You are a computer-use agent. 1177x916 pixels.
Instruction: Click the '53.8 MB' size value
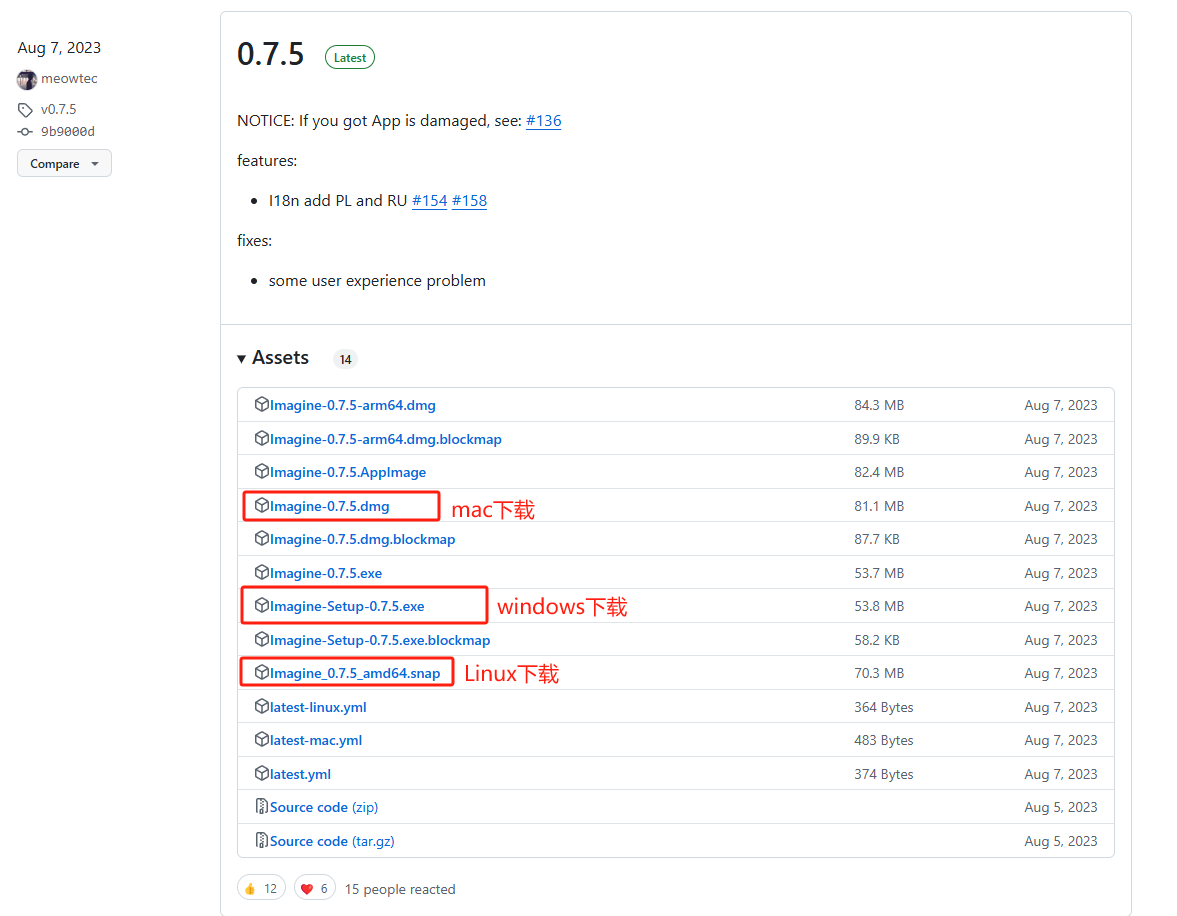click(879, 606)
